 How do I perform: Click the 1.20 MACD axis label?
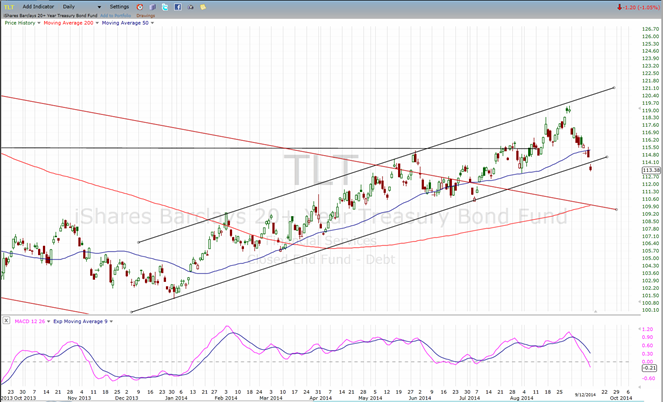[647, 329]
